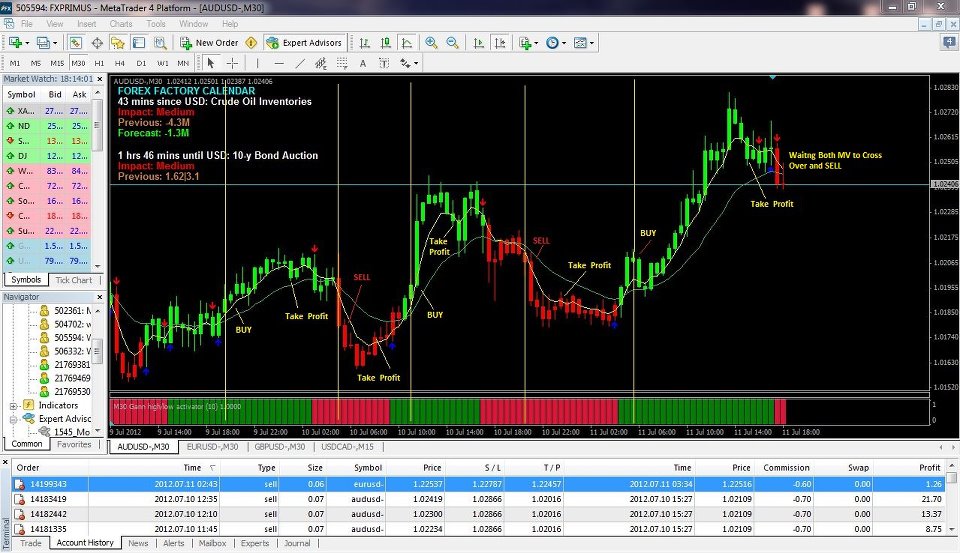Open the Insert menu
Image resolution: width=960 pixels, height=553 pixels.
point(86,24)
